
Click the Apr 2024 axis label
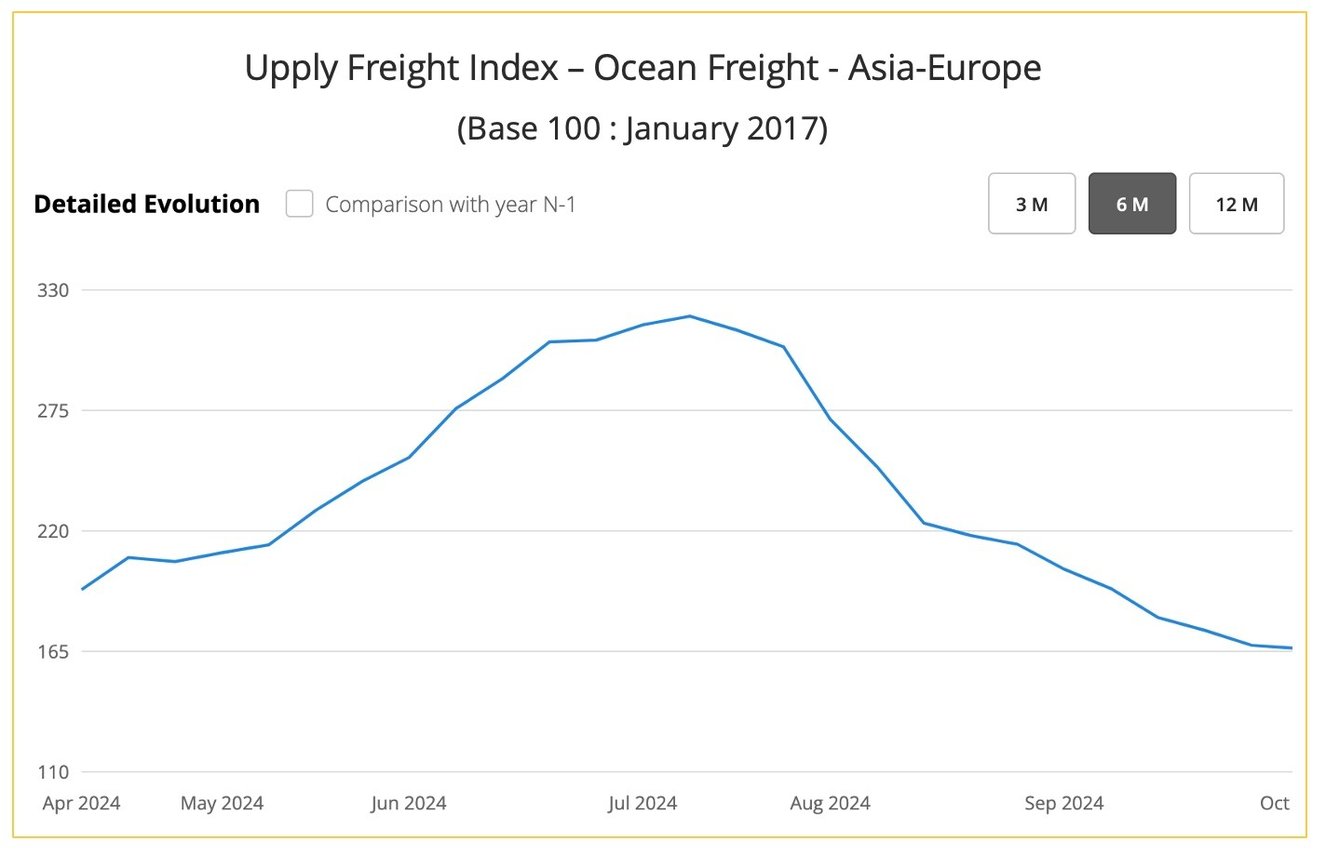[x=82, y=803]
